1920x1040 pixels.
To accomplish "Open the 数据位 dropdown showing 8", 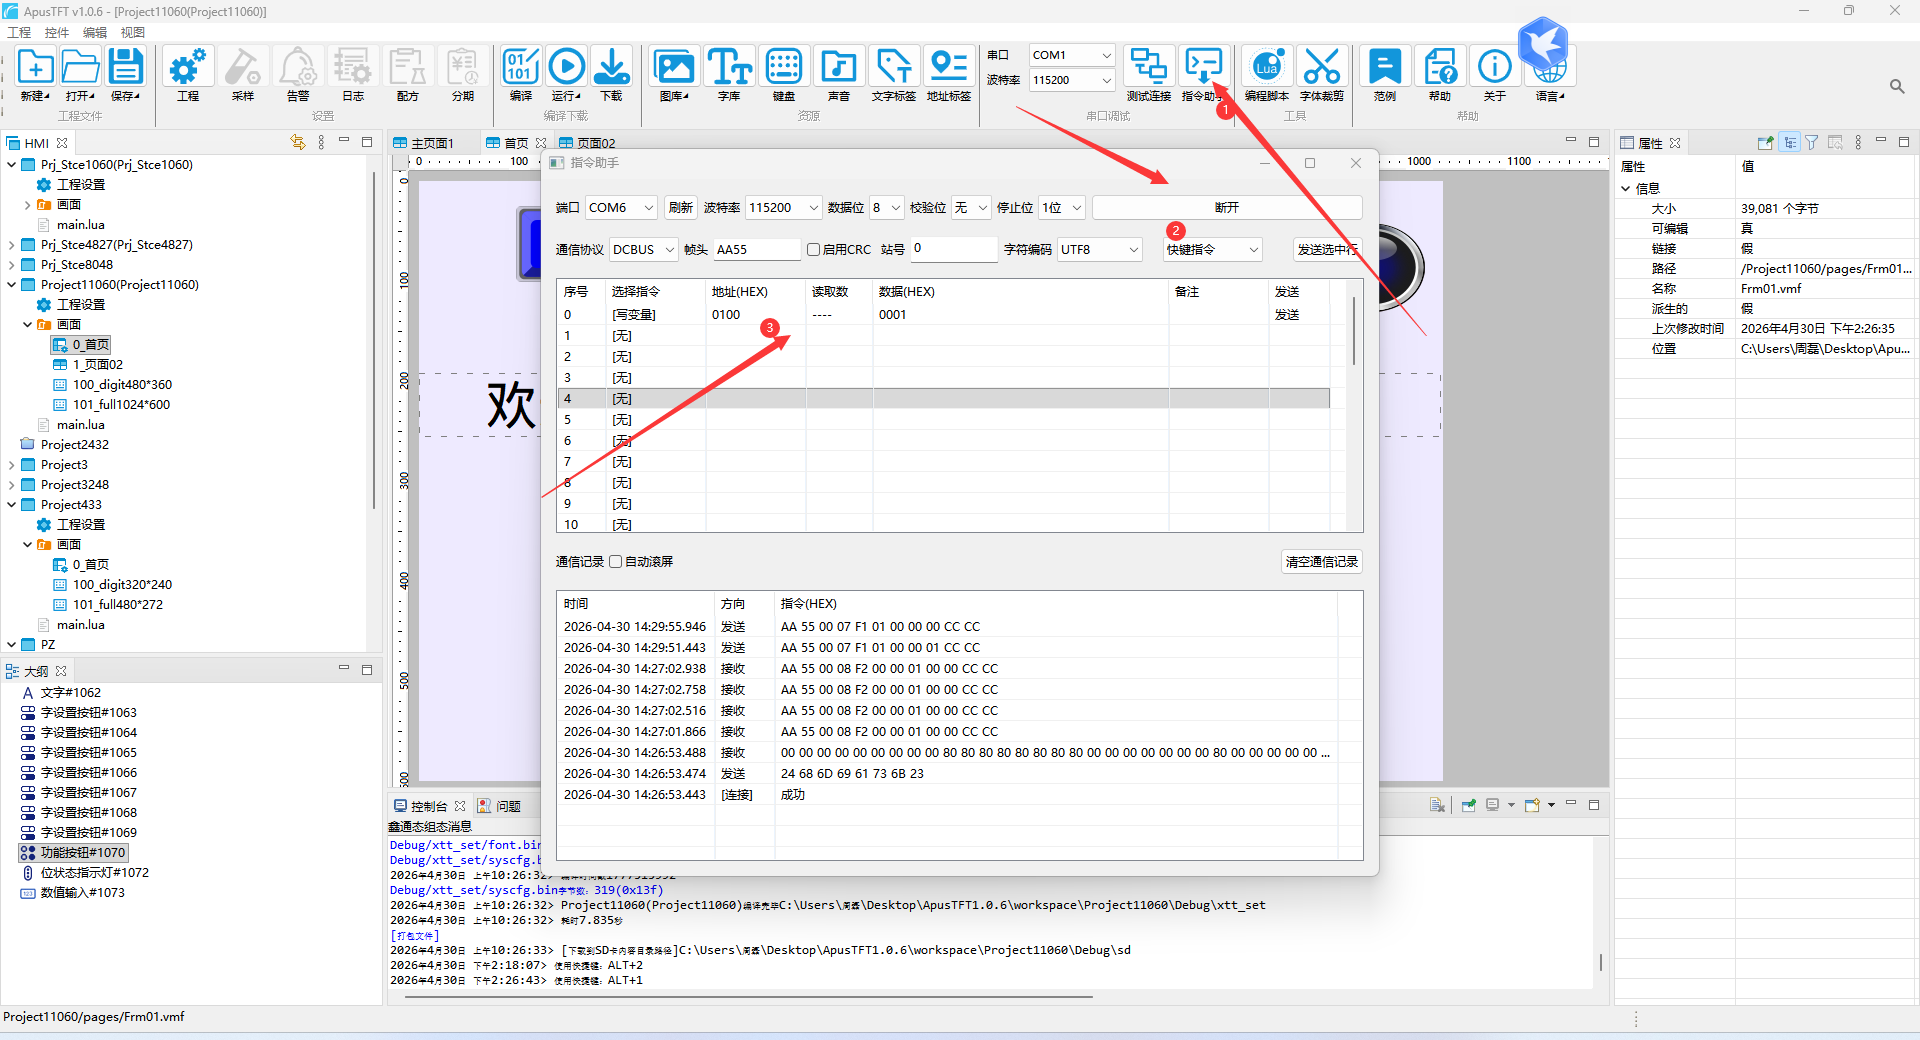I will (x=886, y=208).
